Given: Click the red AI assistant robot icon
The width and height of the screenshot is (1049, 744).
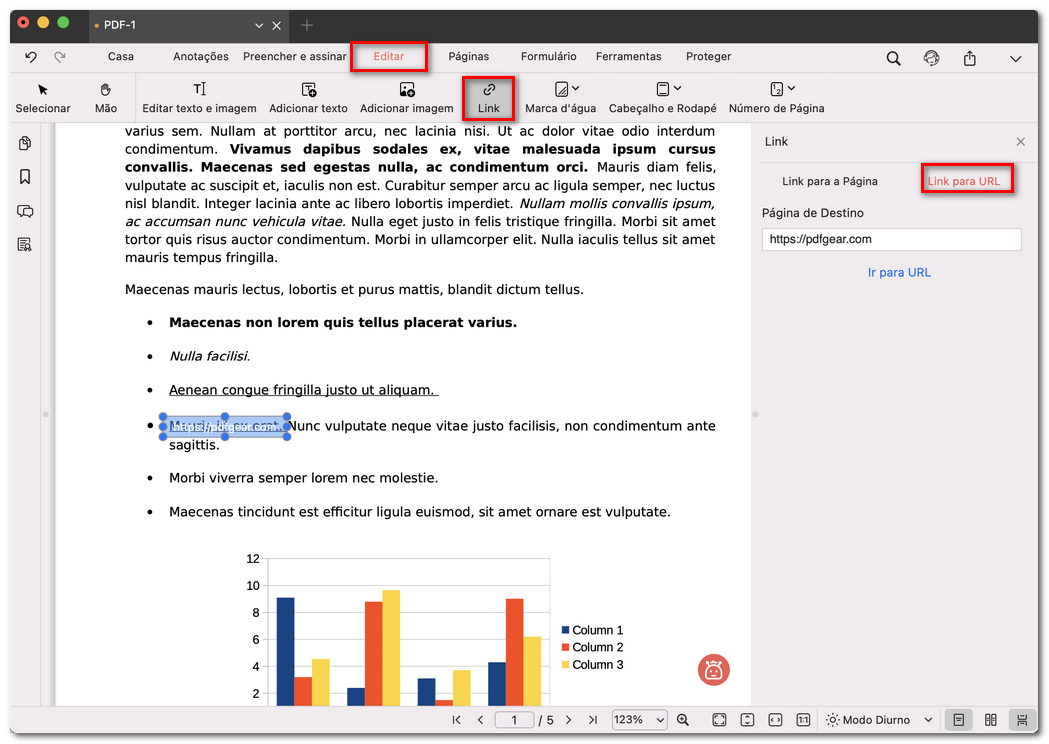Looking at the screenshot, I should [x=713, y=670].
